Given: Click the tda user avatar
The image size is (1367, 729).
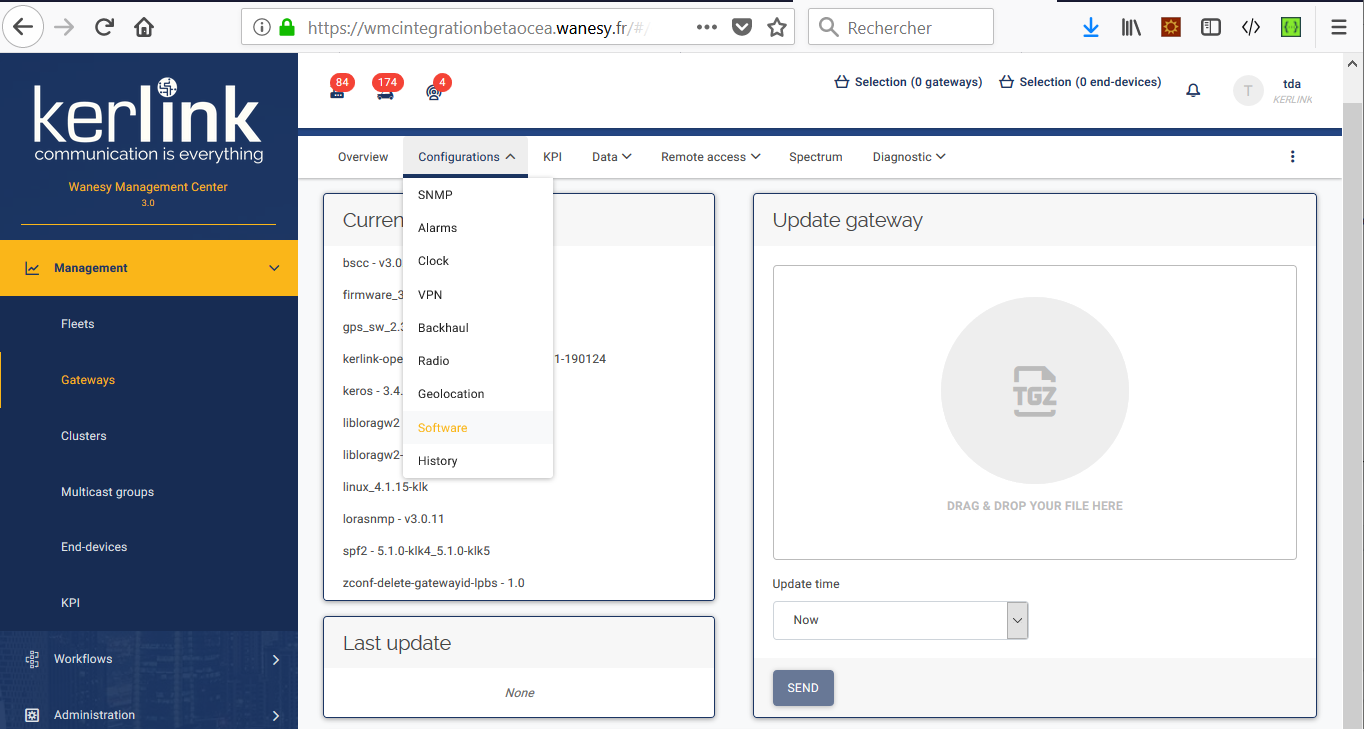Looking at the screenshot, I should pos(1247,90).
